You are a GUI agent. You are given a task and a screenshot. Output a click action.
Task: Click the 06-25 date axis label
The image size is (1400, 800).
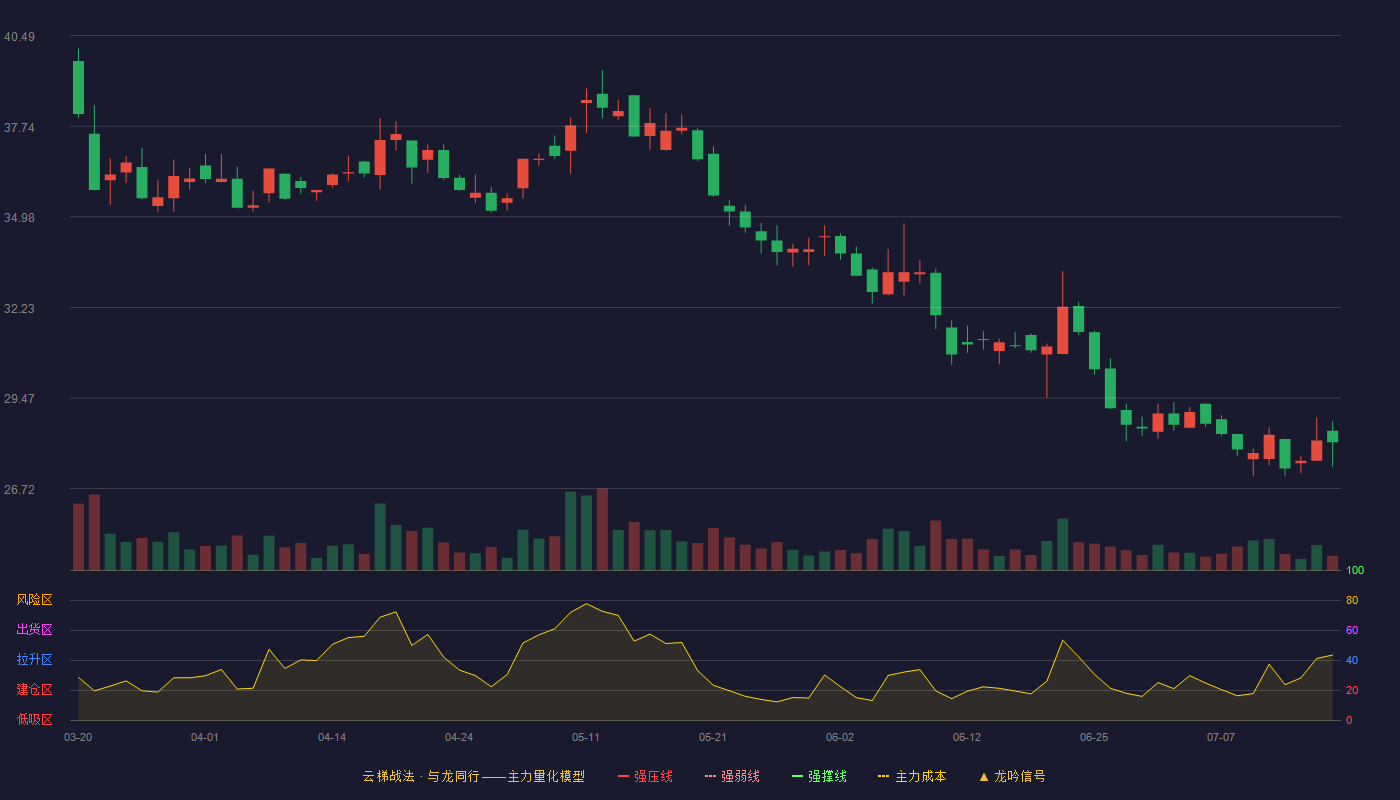click(x=1094, y=737)
